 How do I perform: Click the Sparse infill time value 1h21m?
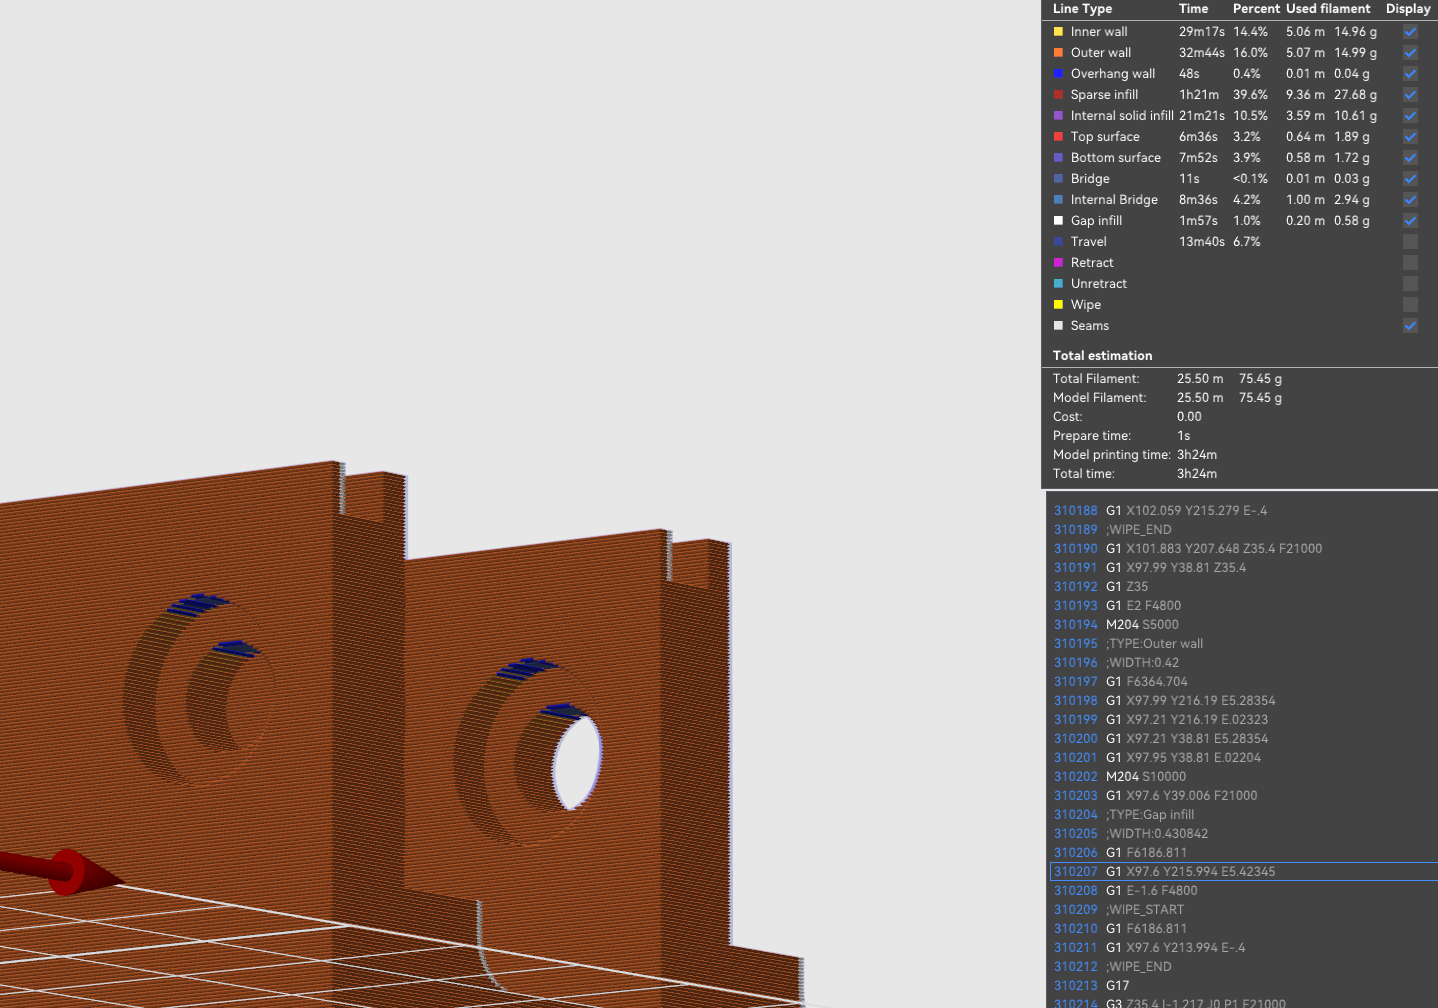pos(1199,95)
